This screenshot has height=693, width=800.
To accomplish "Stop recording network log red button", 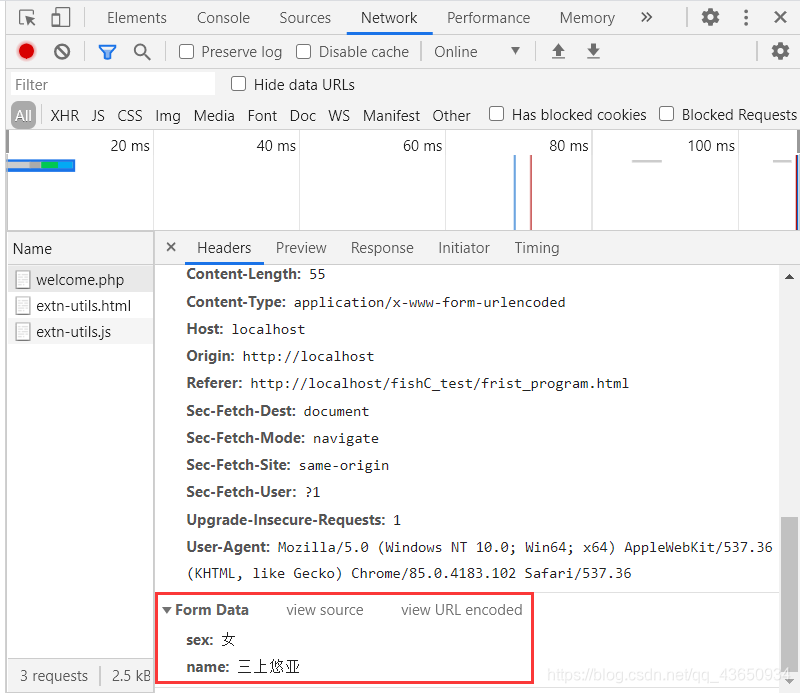I will tap(26, 51).
